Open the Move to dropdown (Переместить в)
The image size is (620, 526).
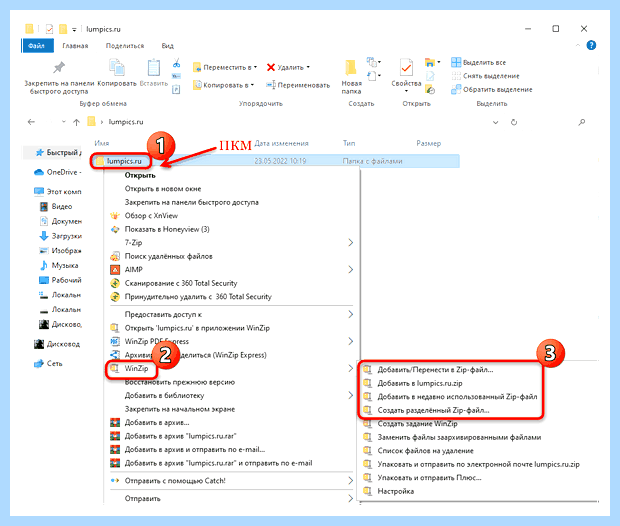(x=225, y=68)
